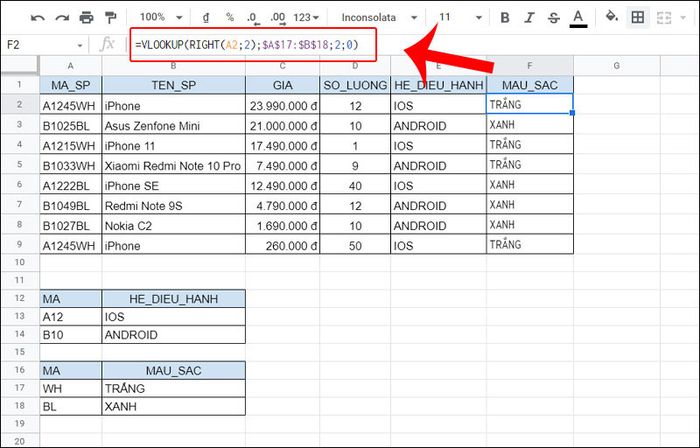The height and width of the screenshot is (448, 700).
Task: Click the TRẮNG cell in row 17
Action: point(173,388)
